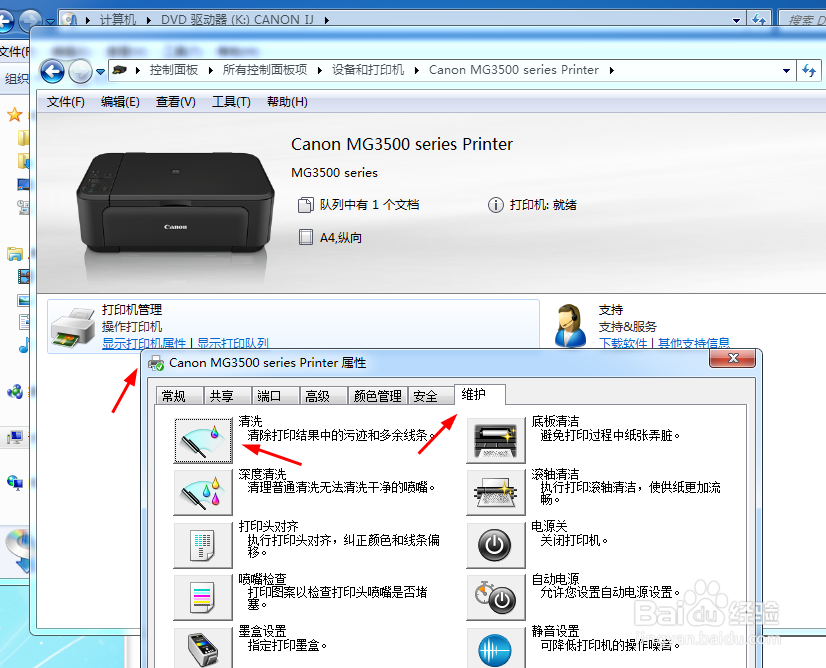
Task: Expand arrow after 所有控制面板项 breadcrumb
Action: 319,71
